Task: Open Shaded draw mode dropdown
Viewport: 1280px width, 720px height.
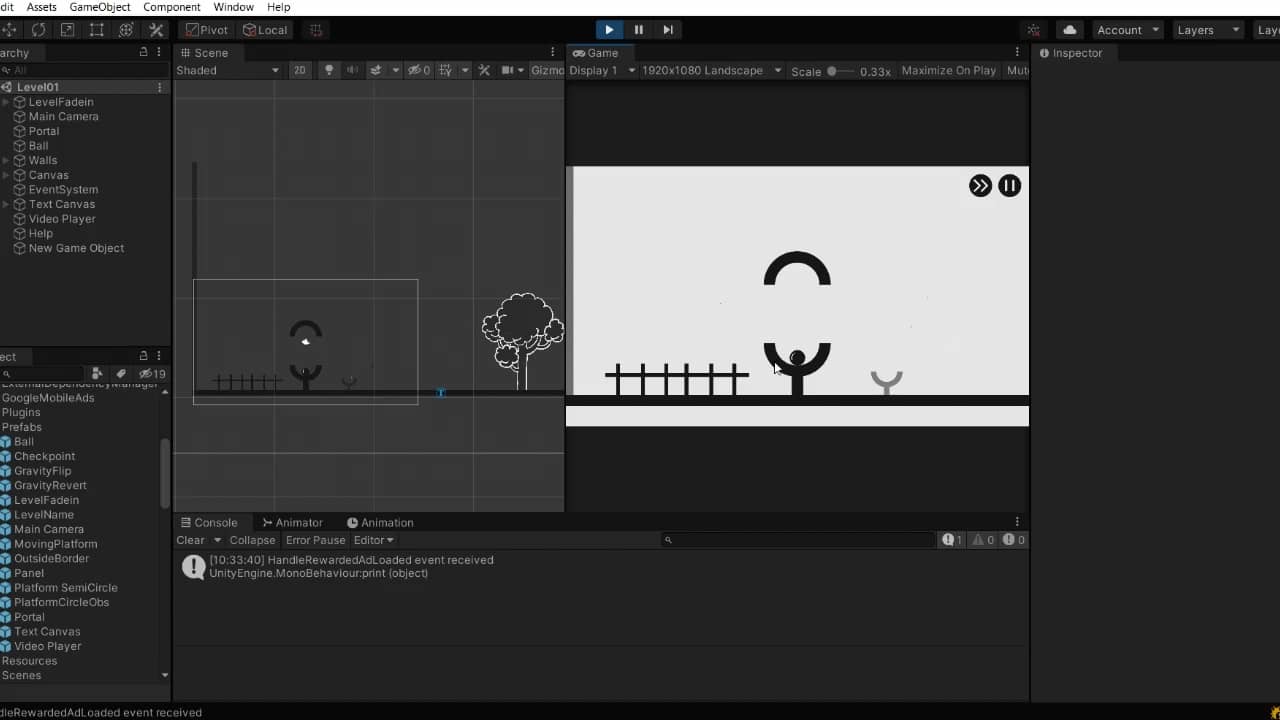Action: tap(228, 70)
